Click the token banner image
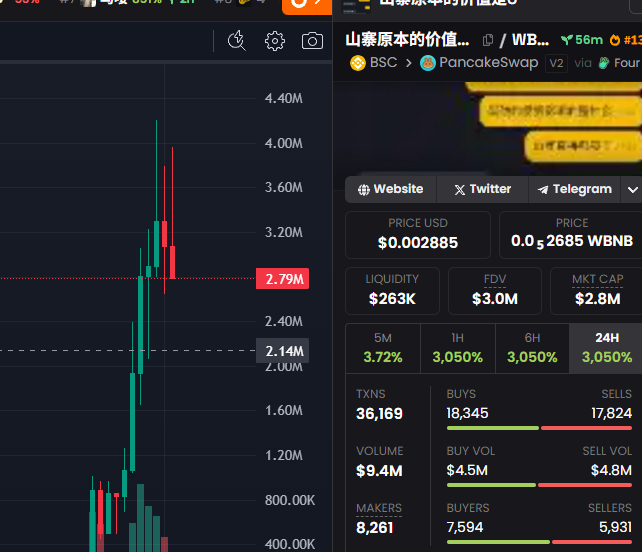 point(488,129)
